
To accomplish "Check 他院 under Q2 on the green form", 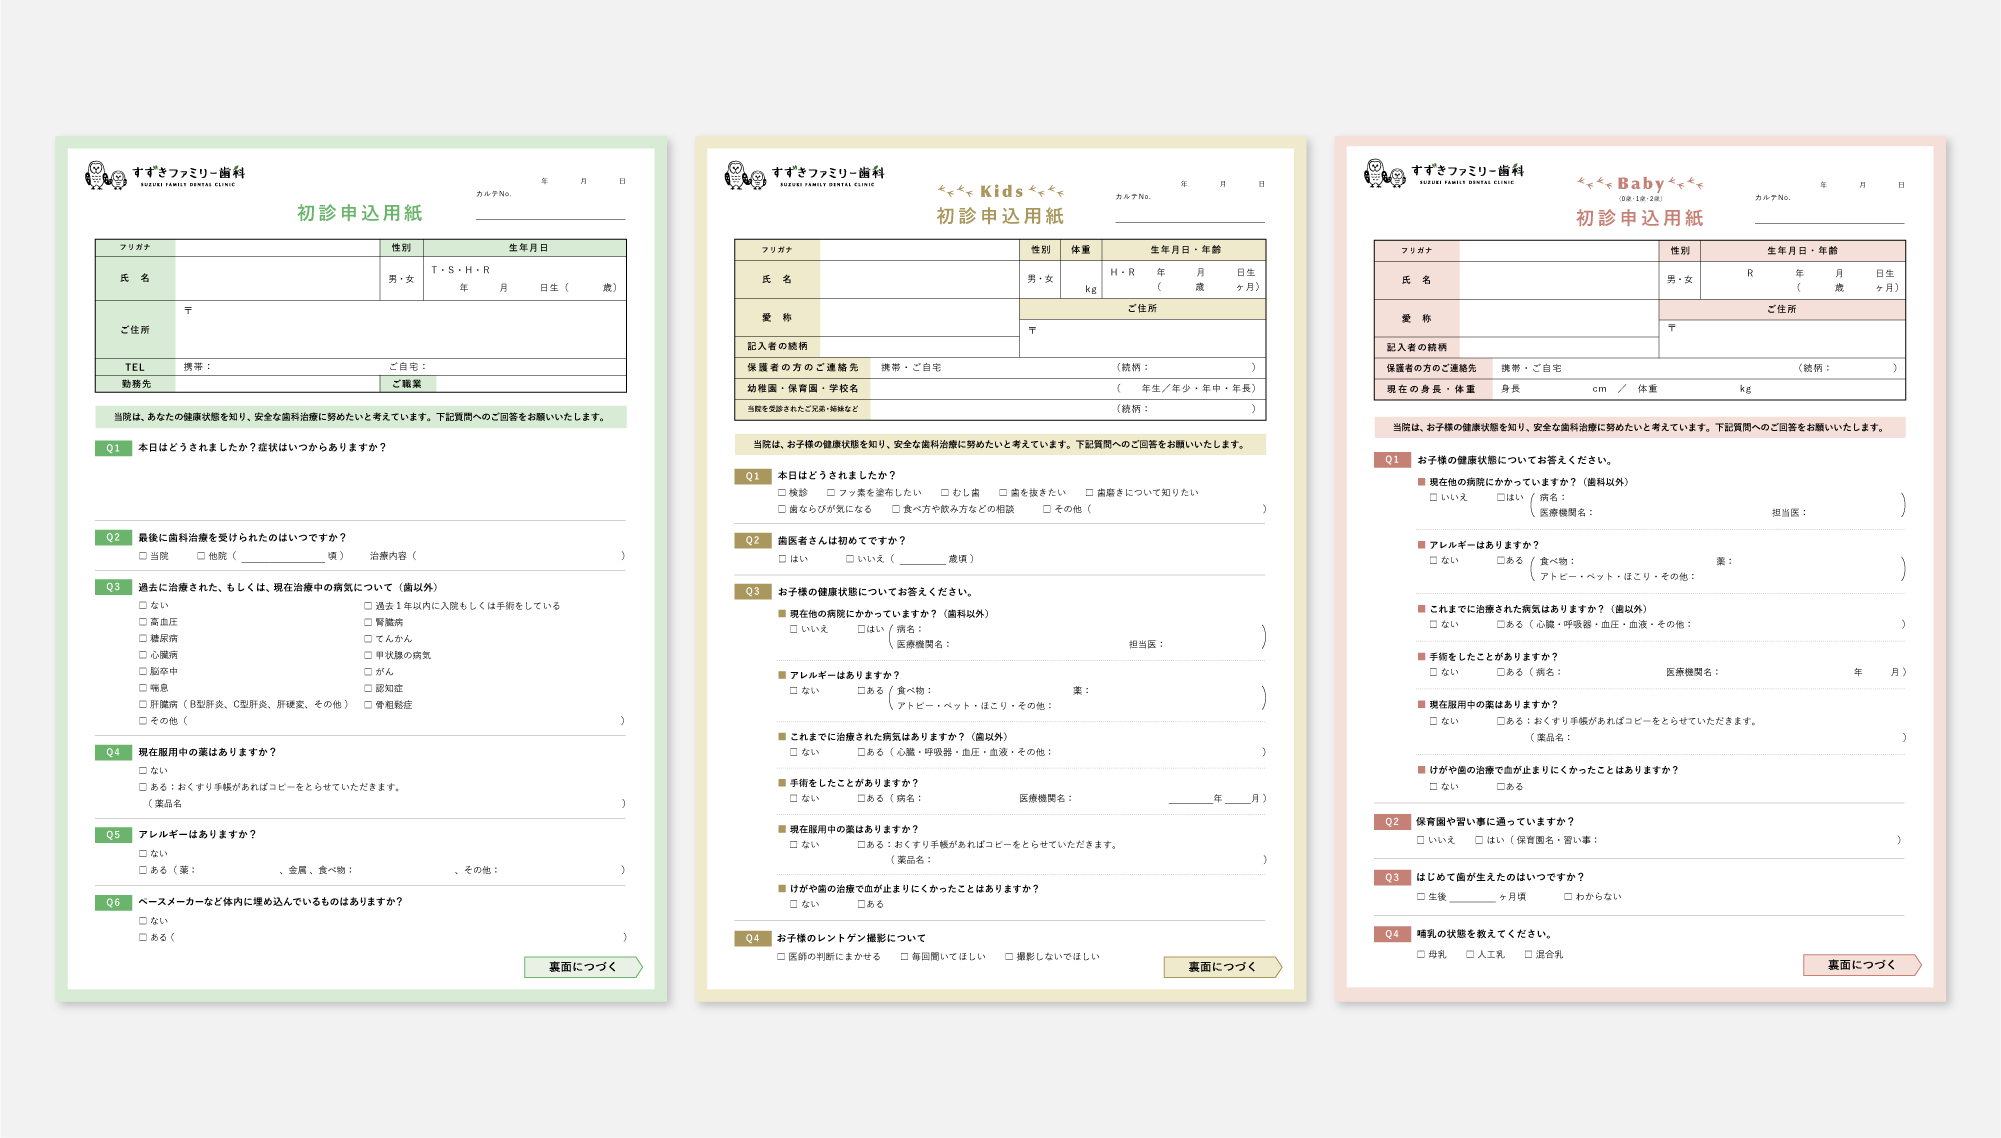I will (201, 556).
